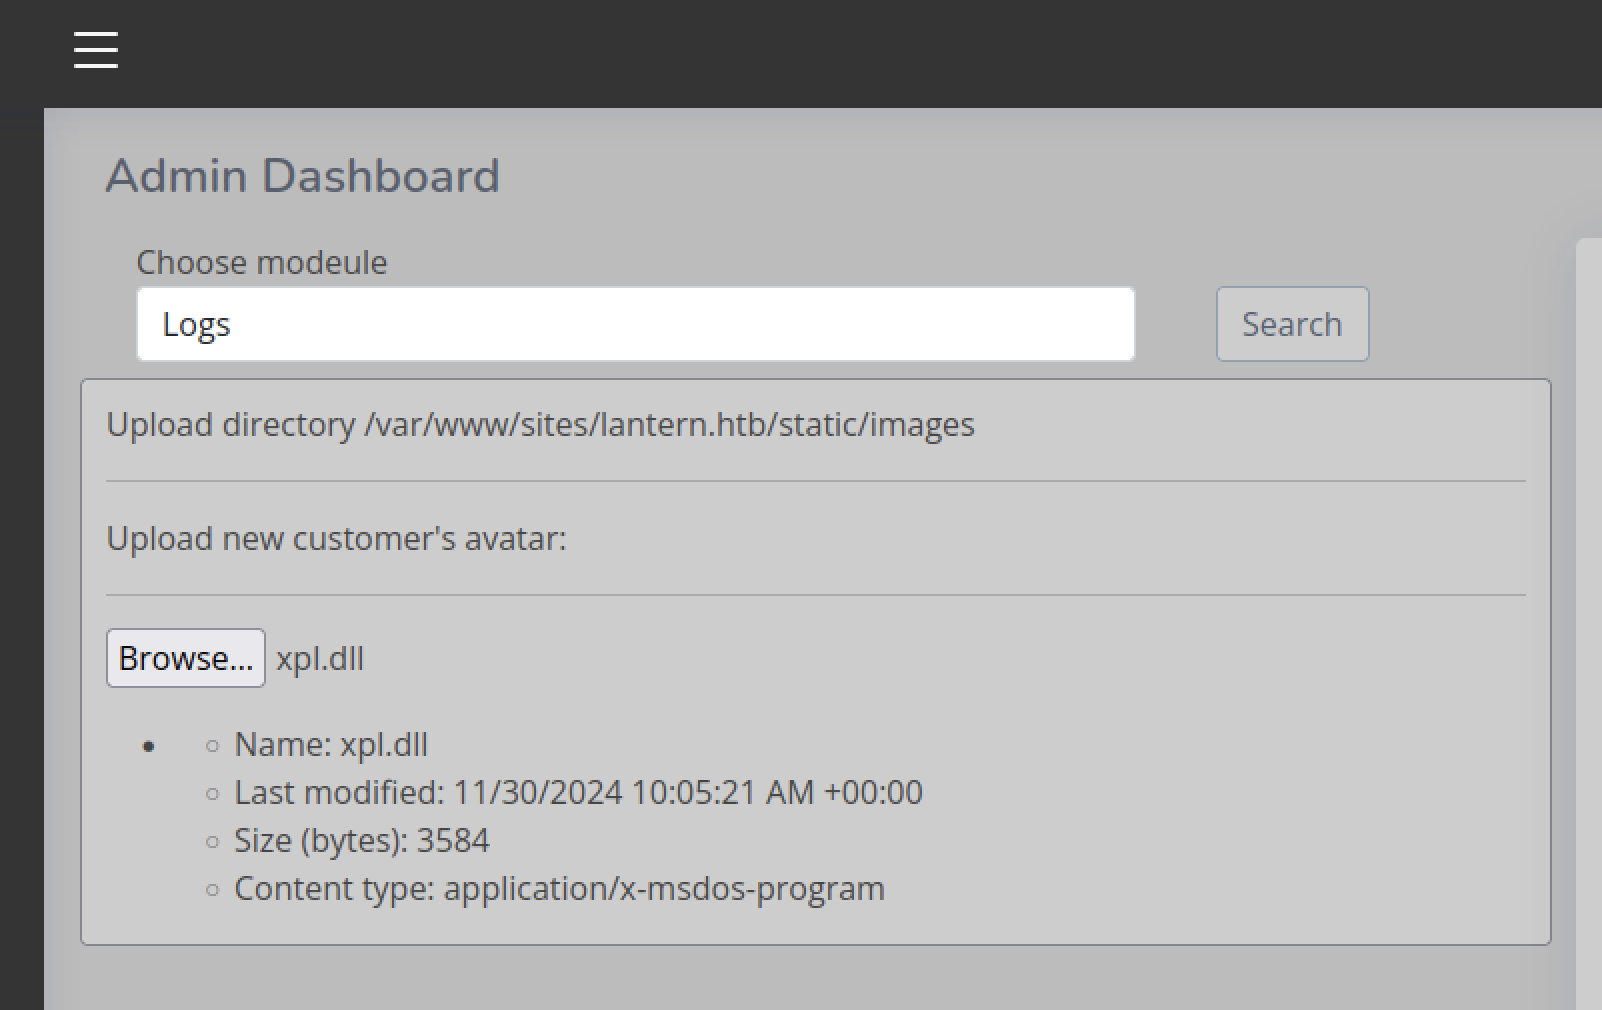Click the dark left sidebar strip

pyautogui.click(x=21, y=560)
